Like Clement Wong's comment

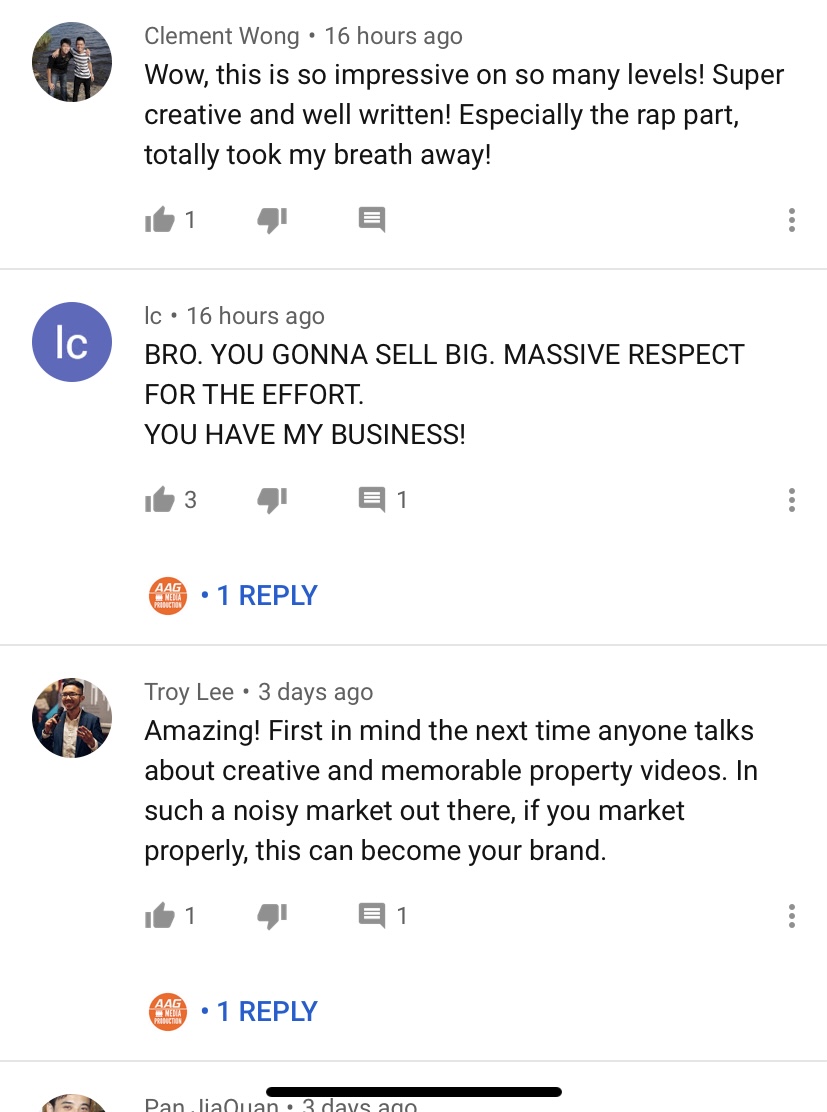[x=160, y=220]
